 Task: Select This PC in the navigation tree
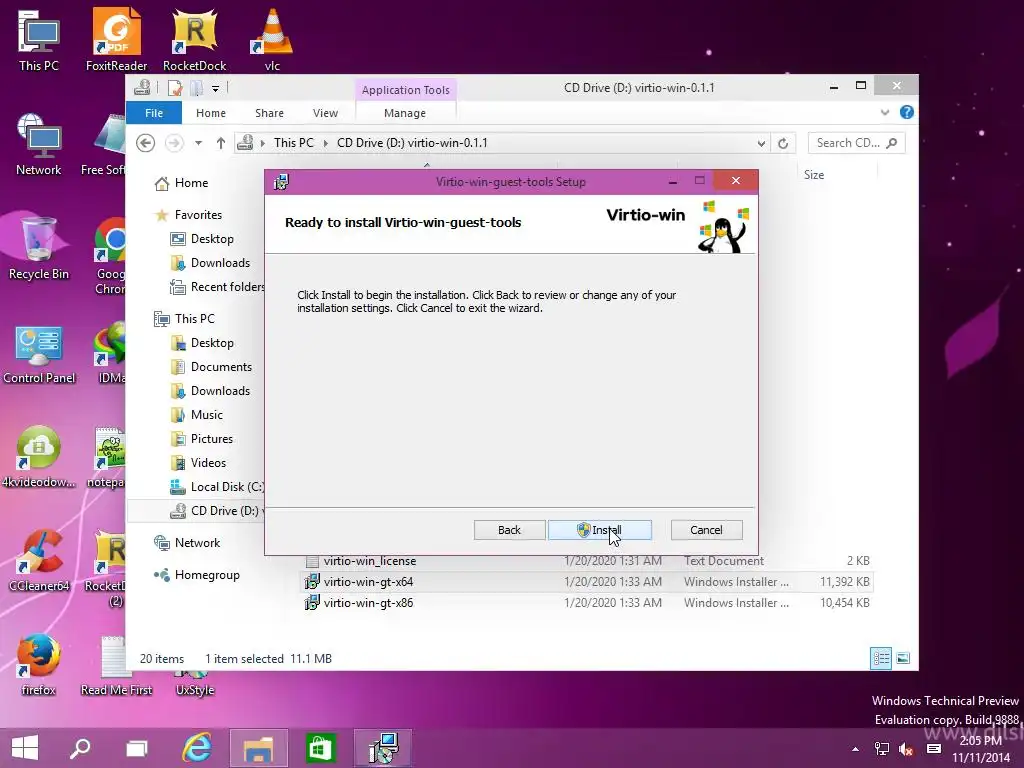tap(194, 319)
